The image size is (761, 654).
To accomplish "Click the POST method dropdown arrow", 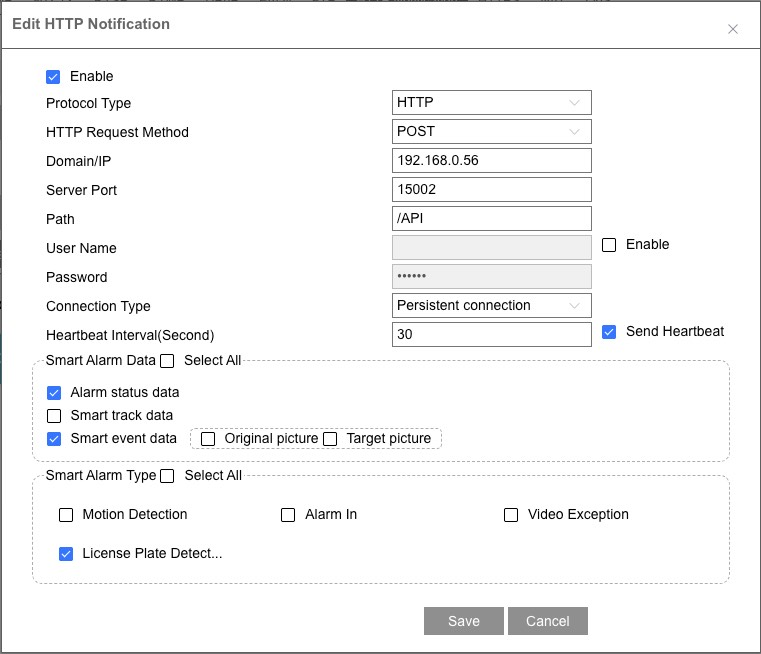I will point(574,132).
